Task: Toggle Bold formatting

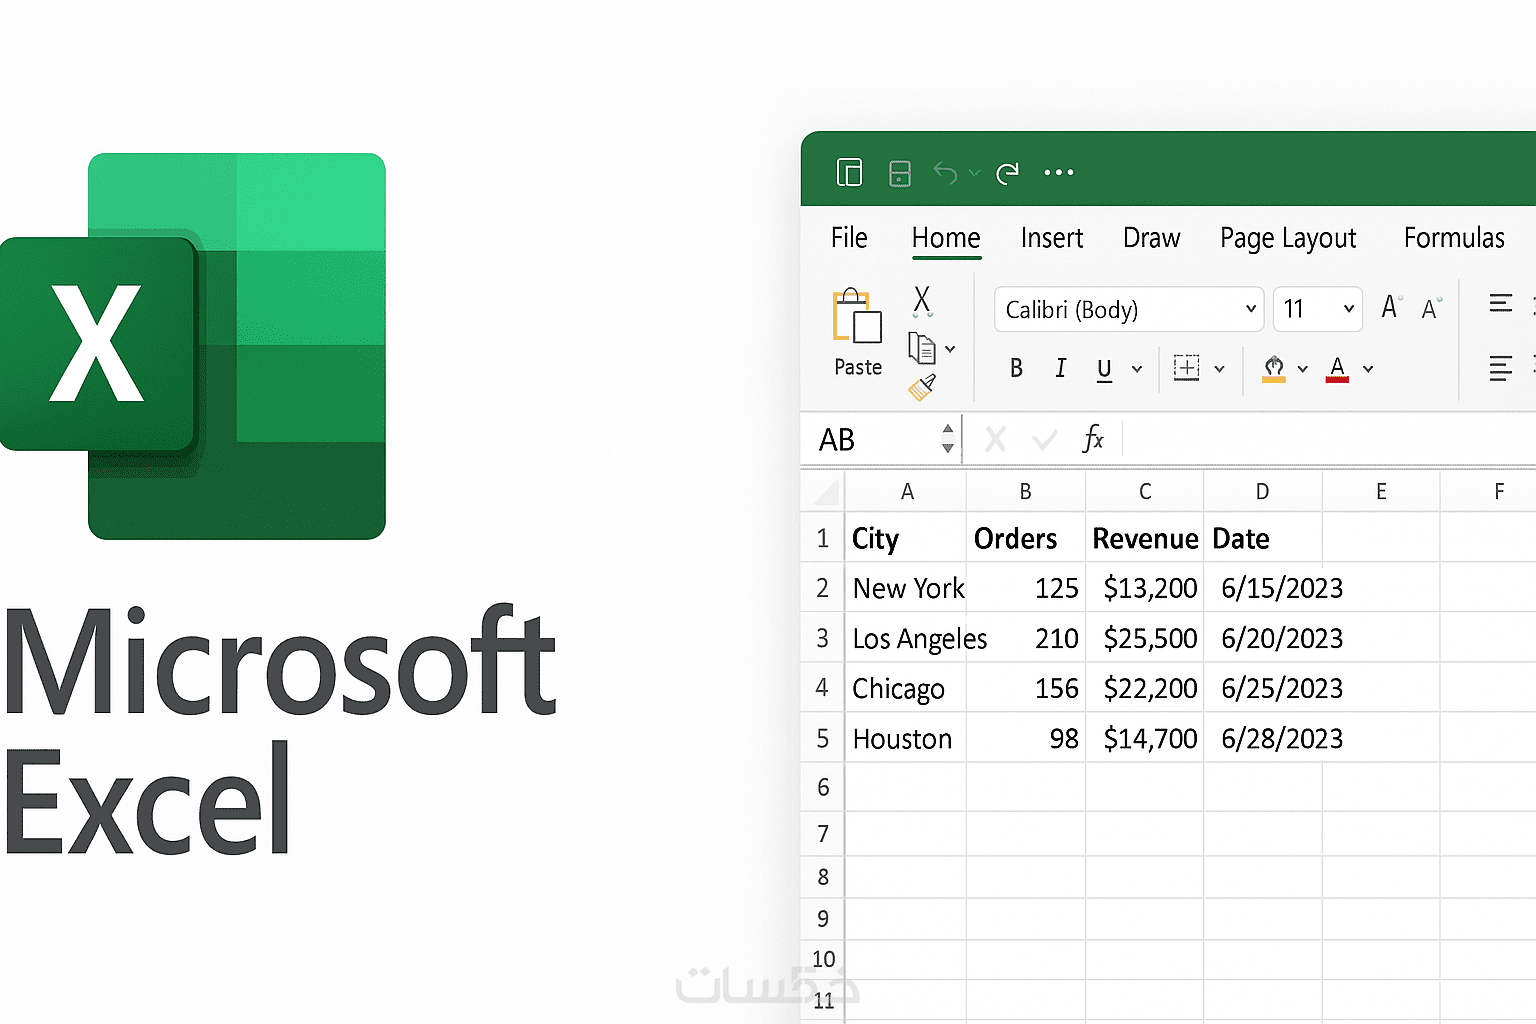Action: [x=1016, y=369]
